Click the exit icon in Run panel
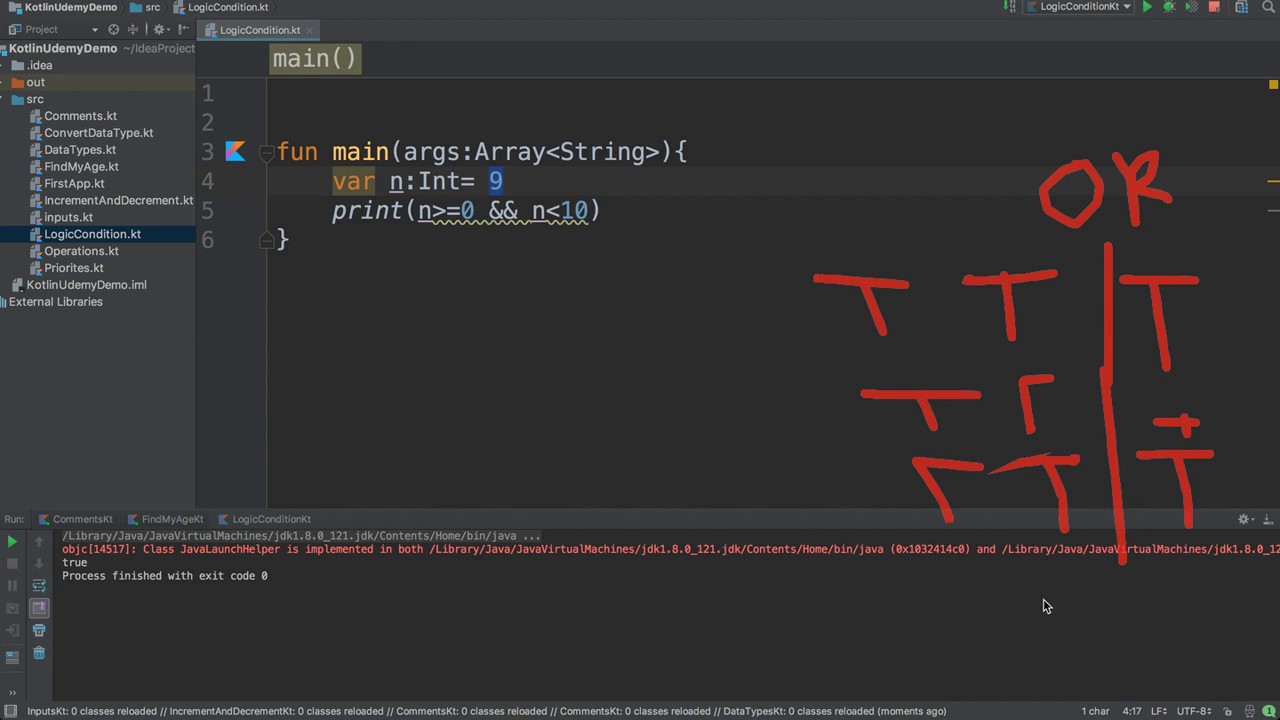This screenshot has width=1280, height=720. pos(12,630)
